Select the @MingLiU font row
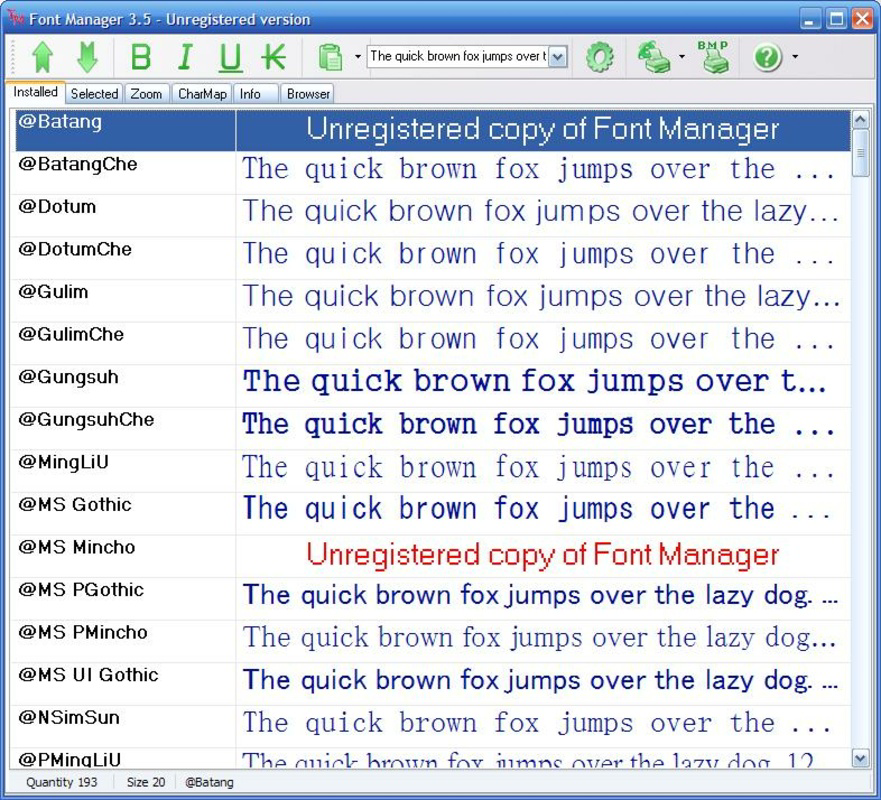The width and height of the screenshot is (881, 800). pyautogui.click(x=433, y=471)
